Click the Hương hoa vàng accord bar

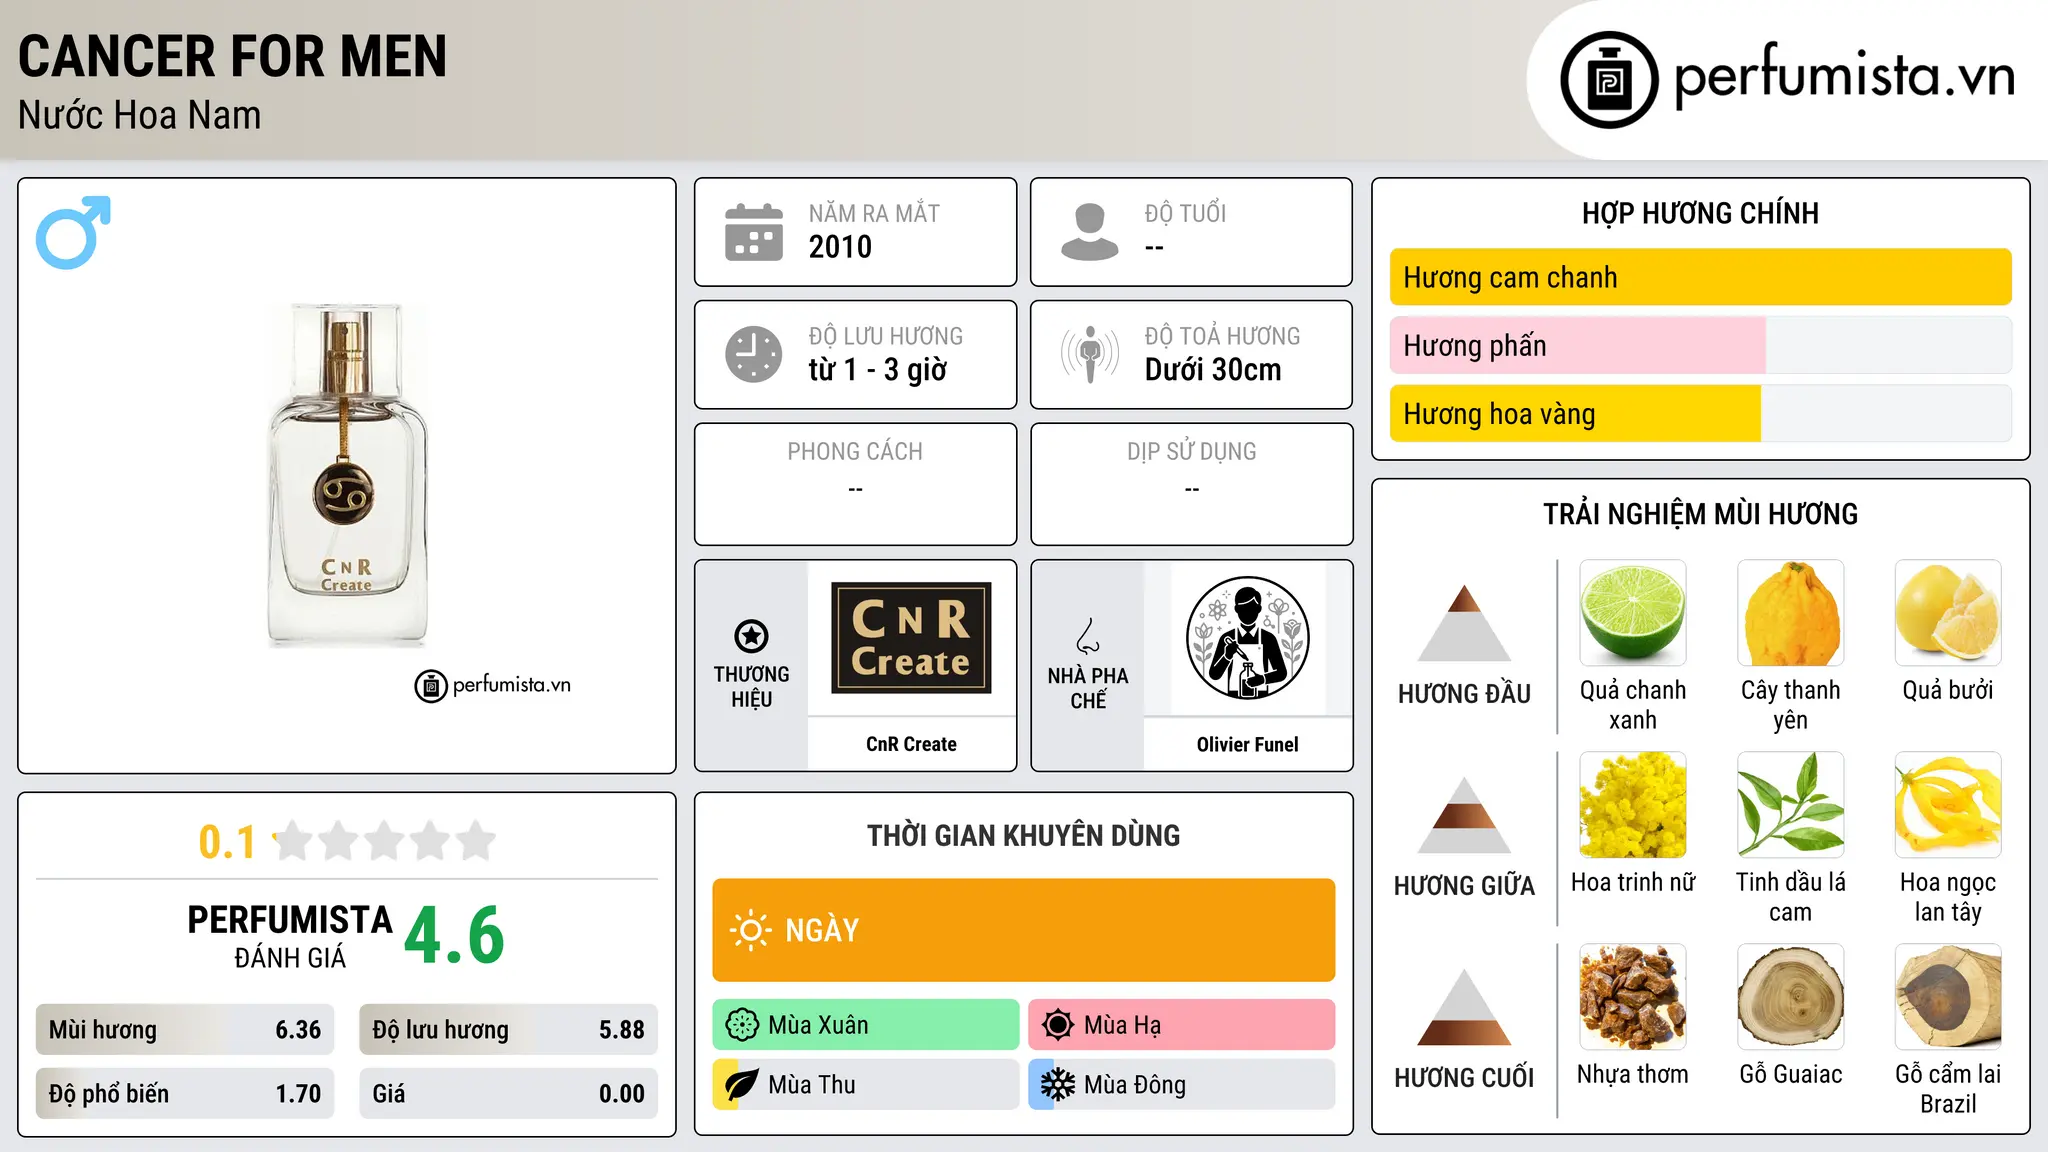click(x=1701, y=414)
